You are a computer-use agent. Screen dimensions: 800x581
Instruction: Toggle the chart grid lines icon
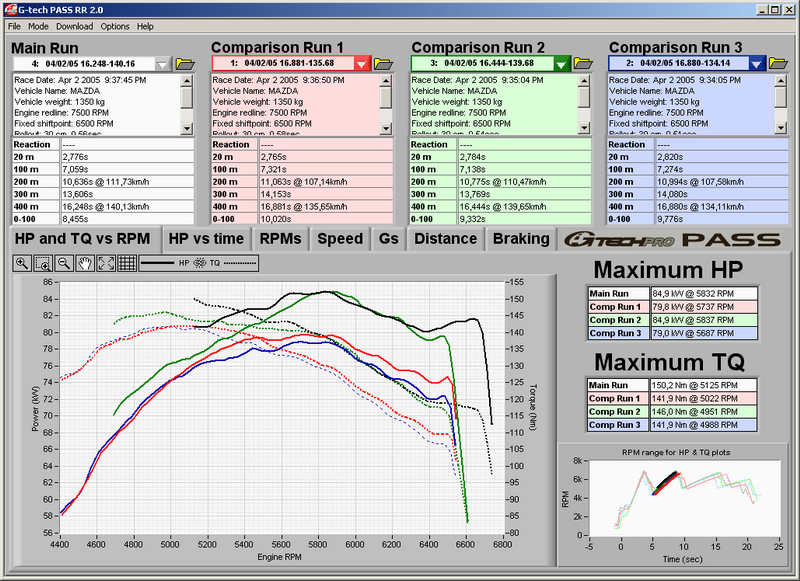[127, 263]
